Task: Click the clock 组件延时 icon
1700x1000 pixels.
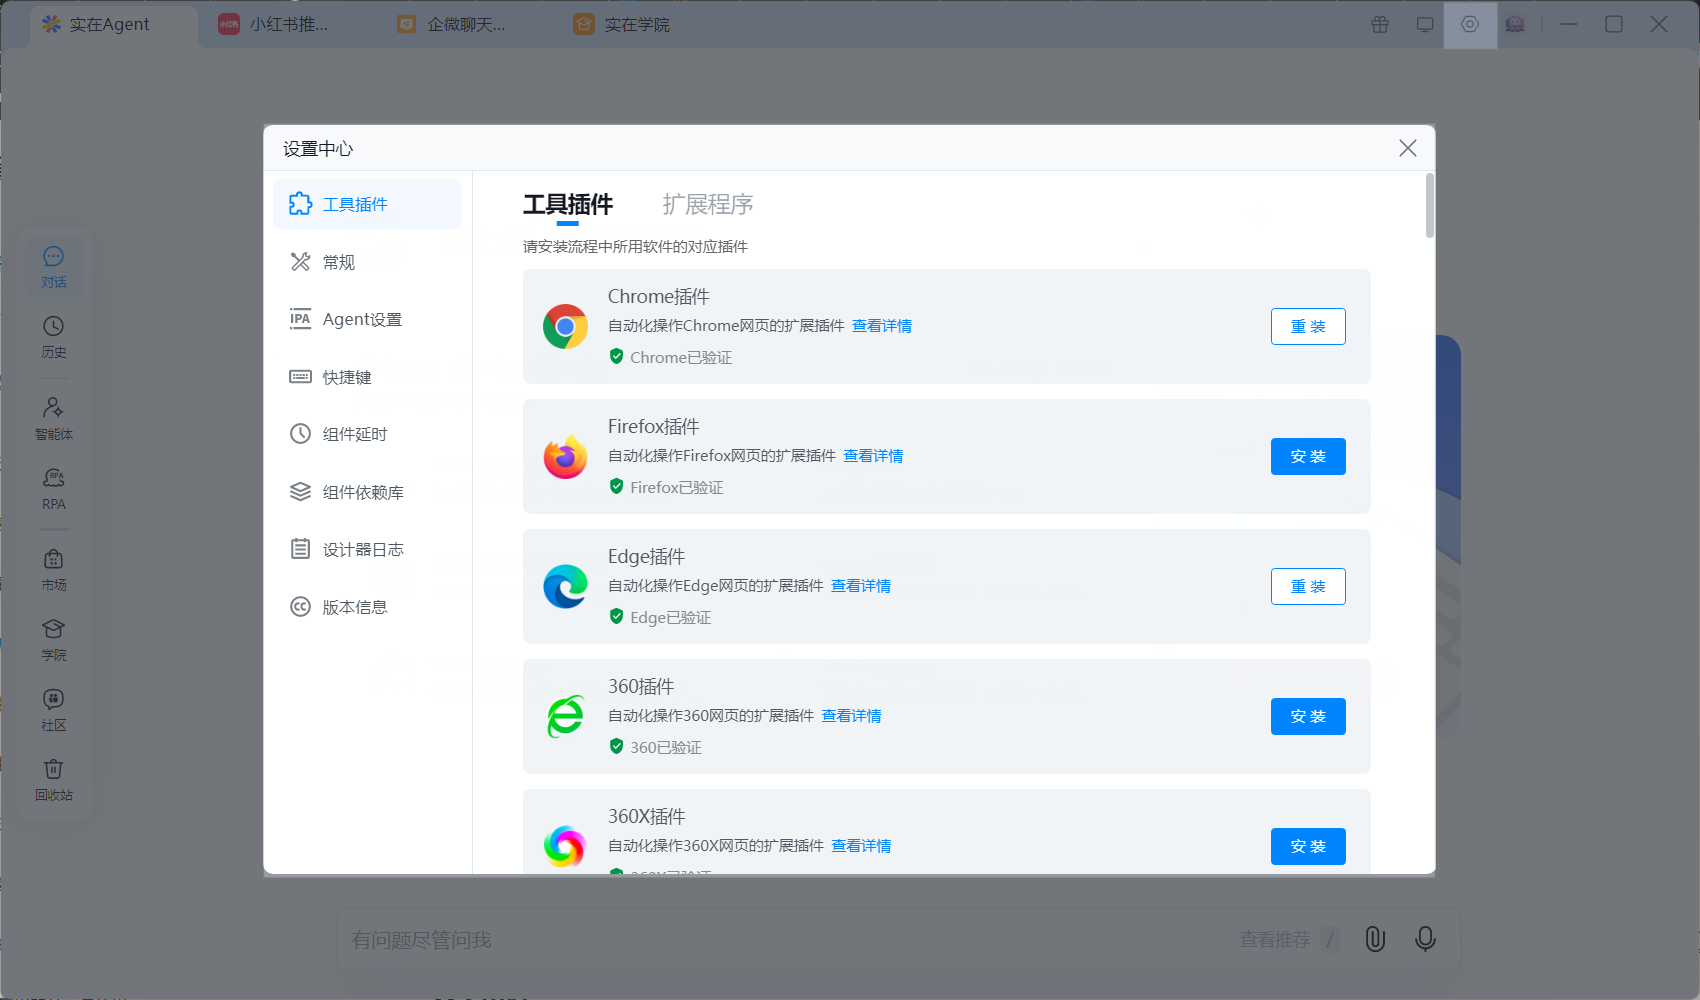Action: coord(300,434)
